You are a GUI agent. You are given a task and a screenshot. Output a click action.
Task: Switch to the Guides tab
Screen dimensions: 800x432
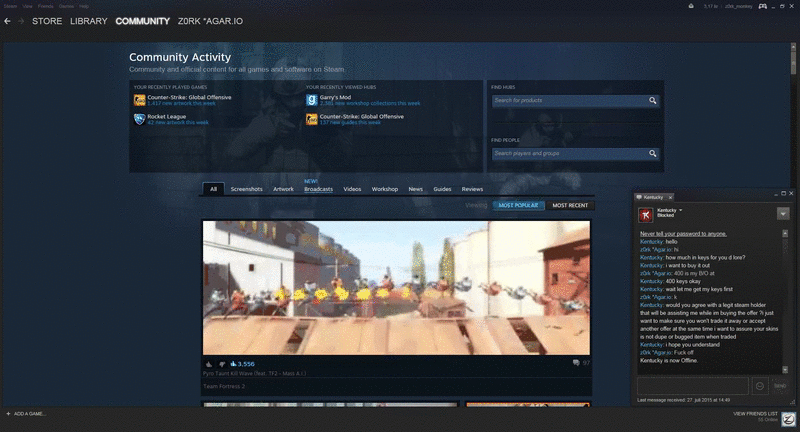click(x=442, y=189)
